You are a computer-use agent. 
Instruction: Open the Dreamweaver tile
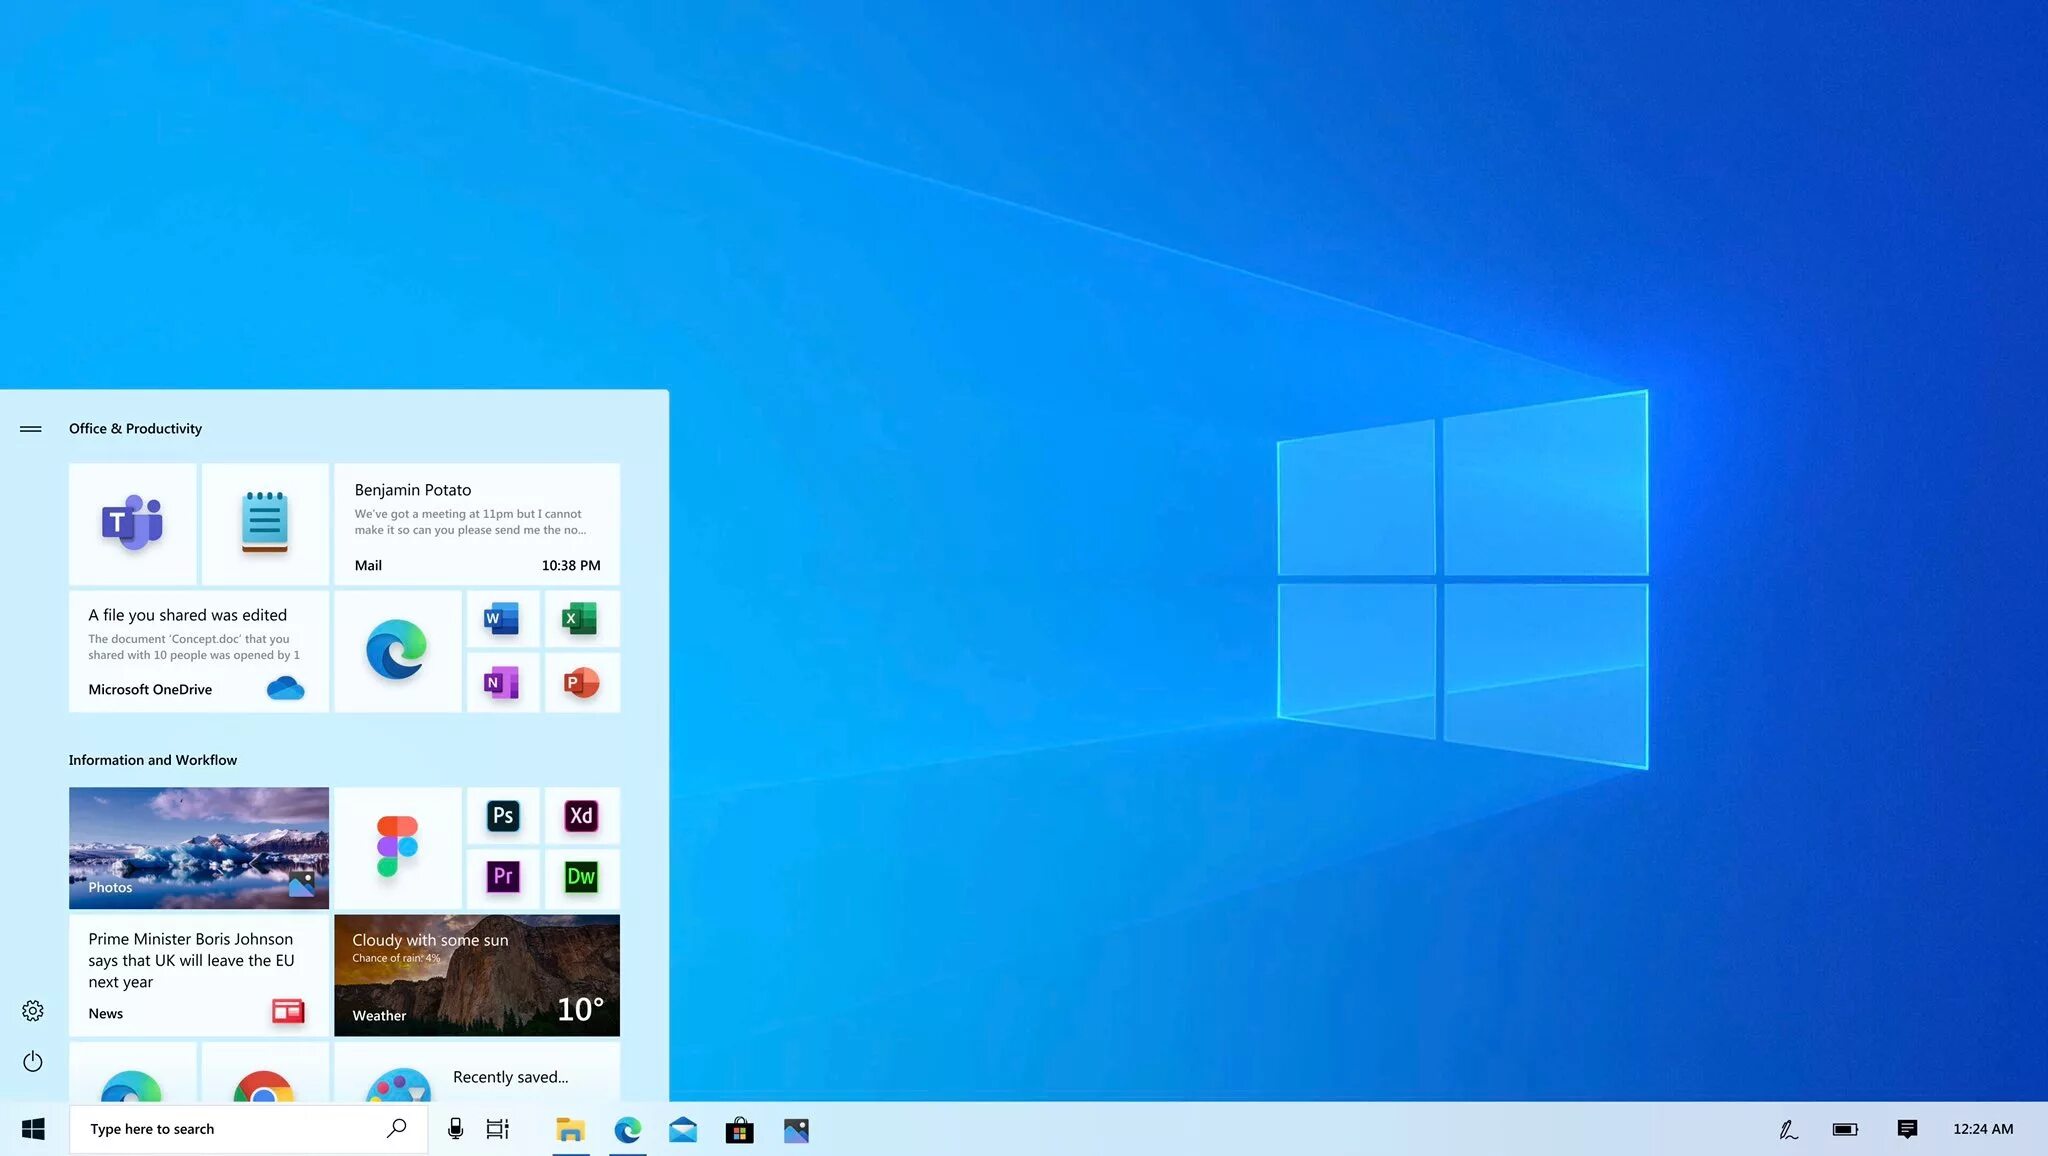click(x=581, y=877)
